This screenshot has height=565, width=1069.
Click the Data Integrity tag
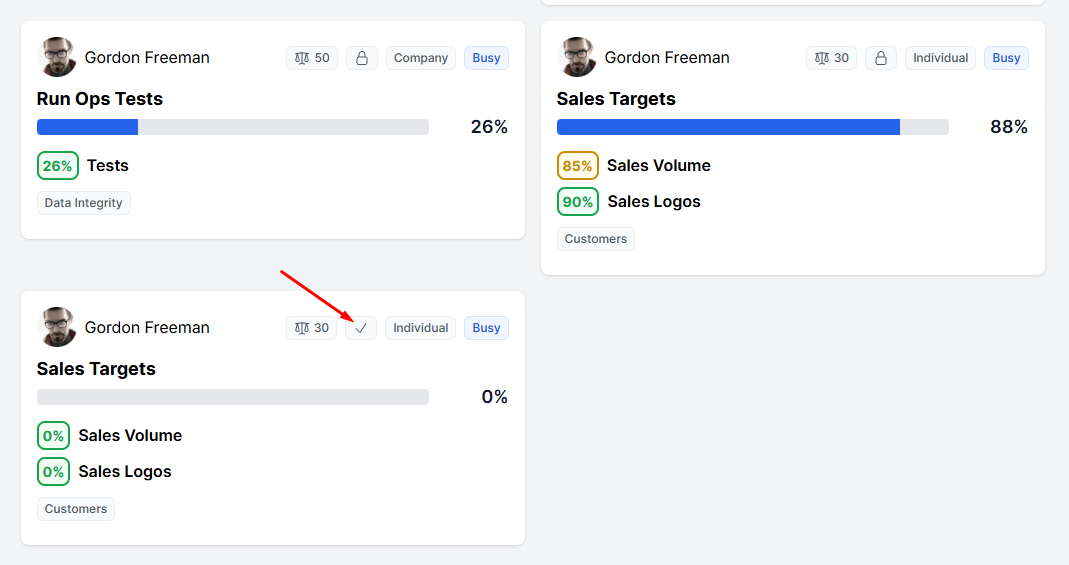[84, 203]
